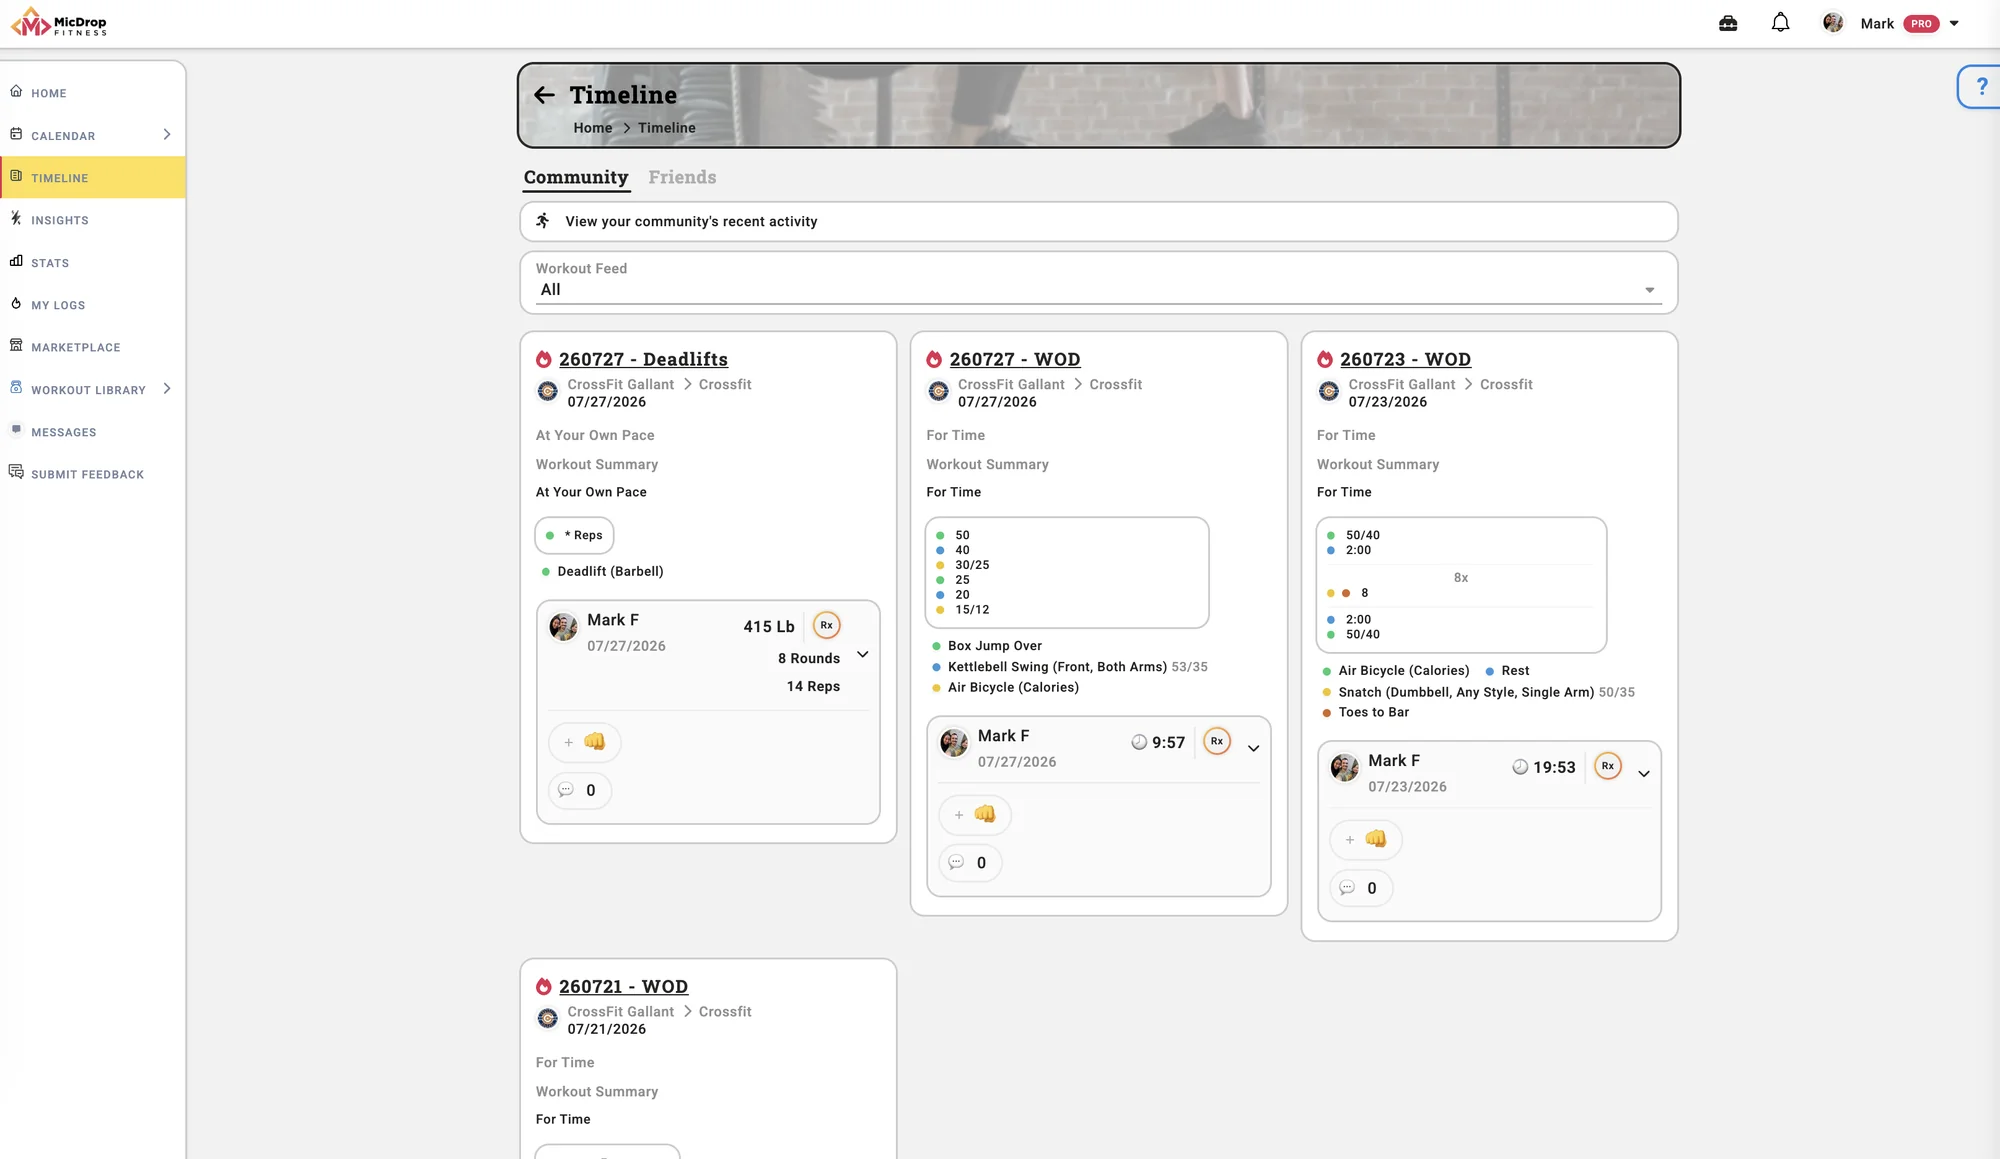2000x1159 pixels.
Task: Click Rx badge next to 9:57
Action: [x=1217, y=741]
